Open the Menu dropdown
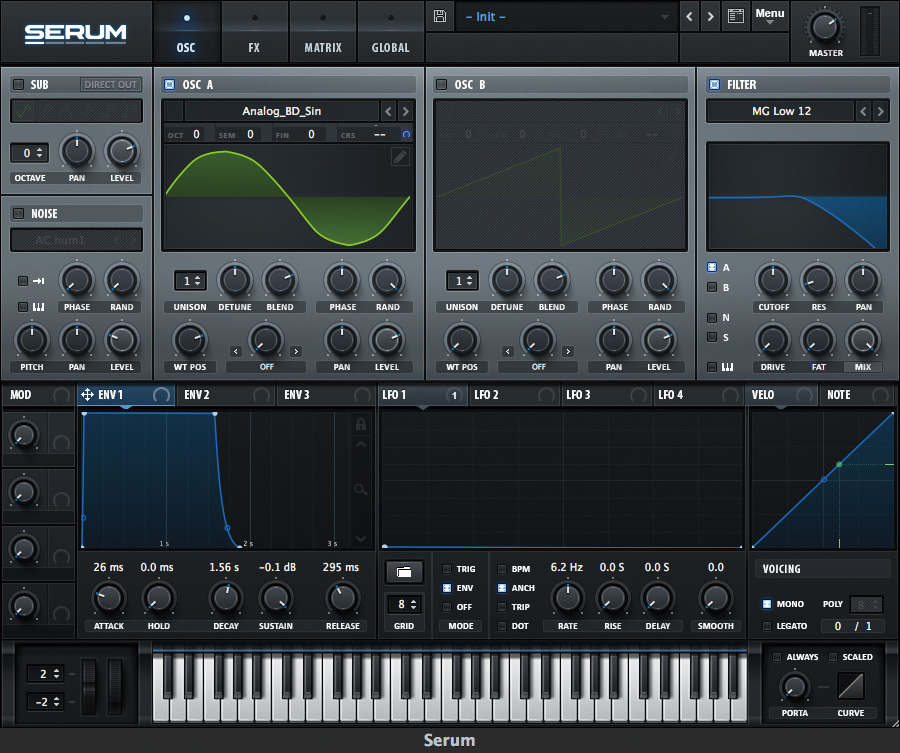The height and width of the screenshot is (753, 900). [x=770, y=15]
